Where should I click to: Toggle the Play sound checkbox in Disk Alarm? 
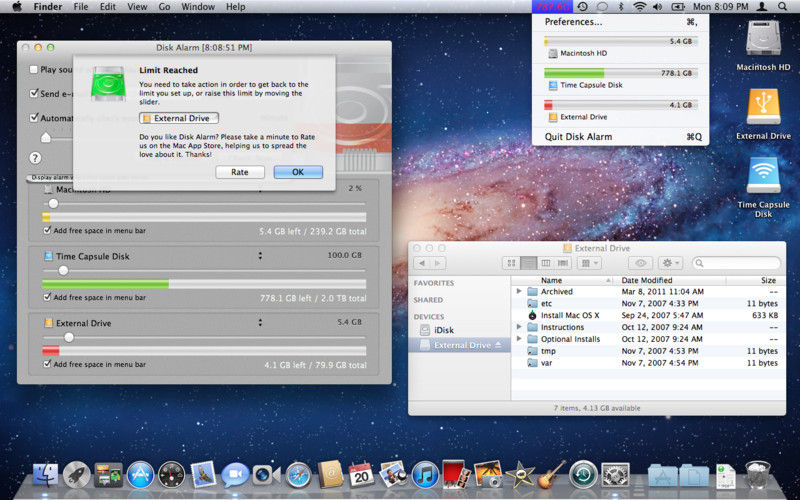coord(34,69)
